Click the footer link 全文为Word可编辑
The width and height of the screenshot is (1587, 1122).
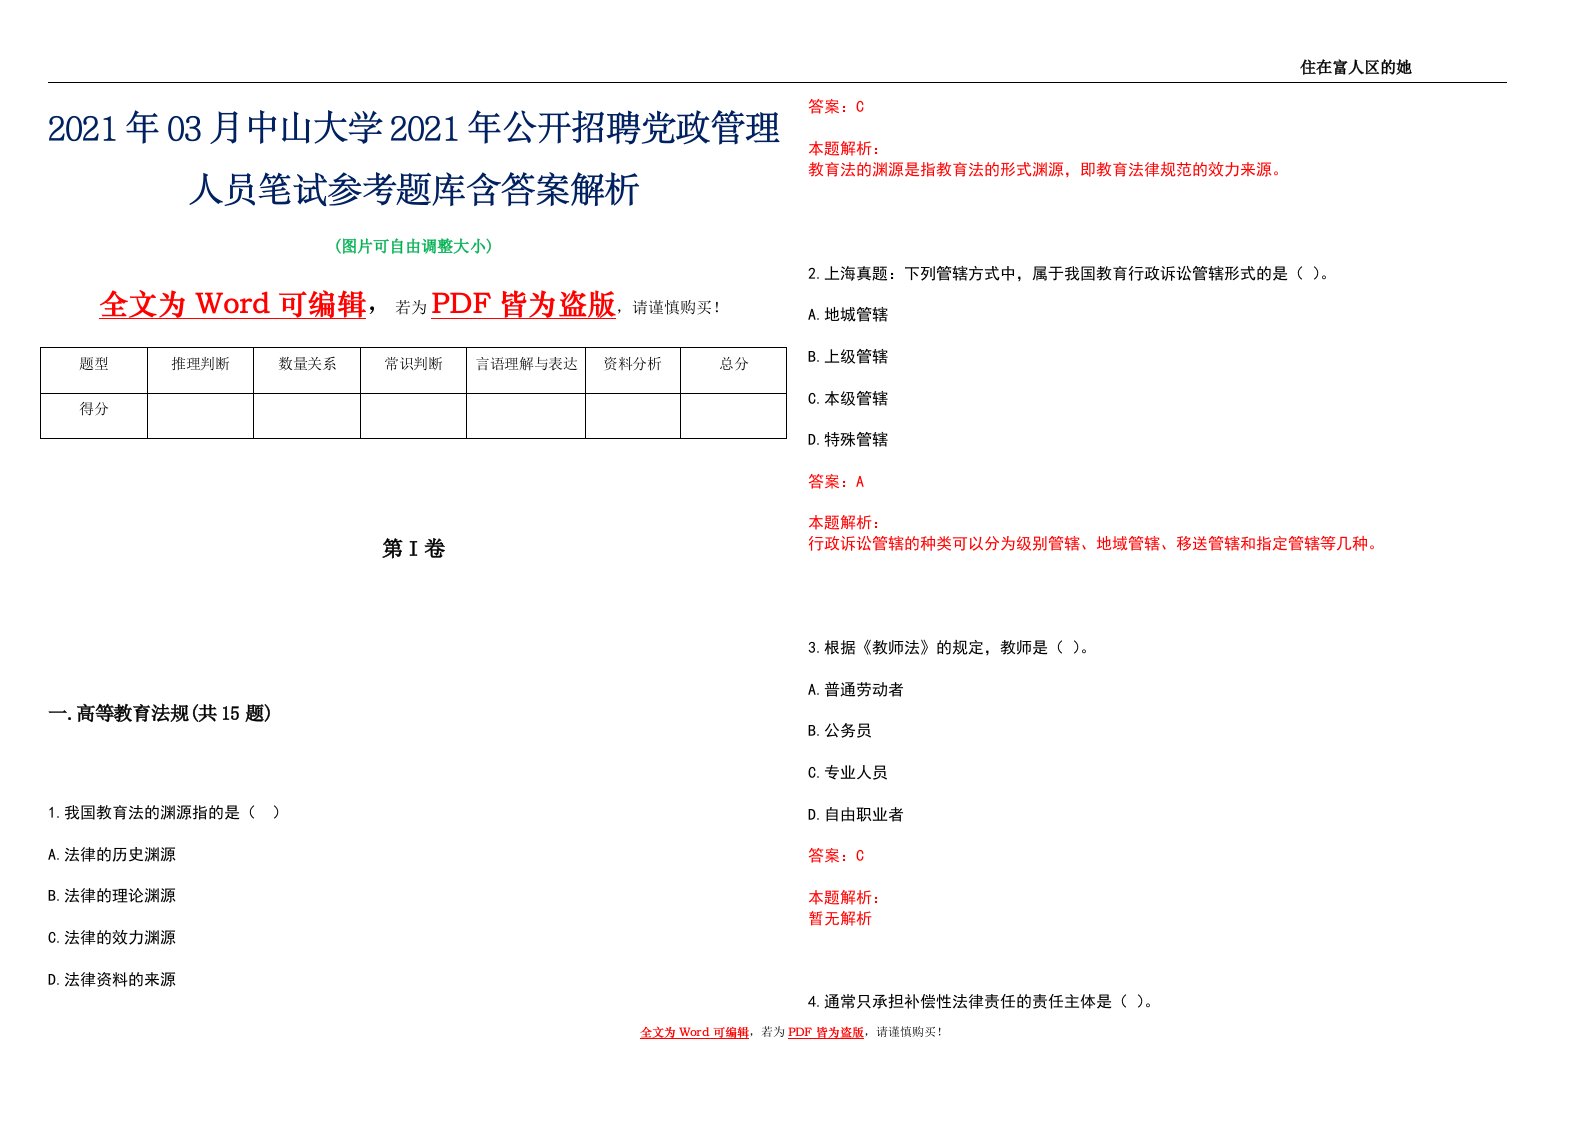point(694,1032)
